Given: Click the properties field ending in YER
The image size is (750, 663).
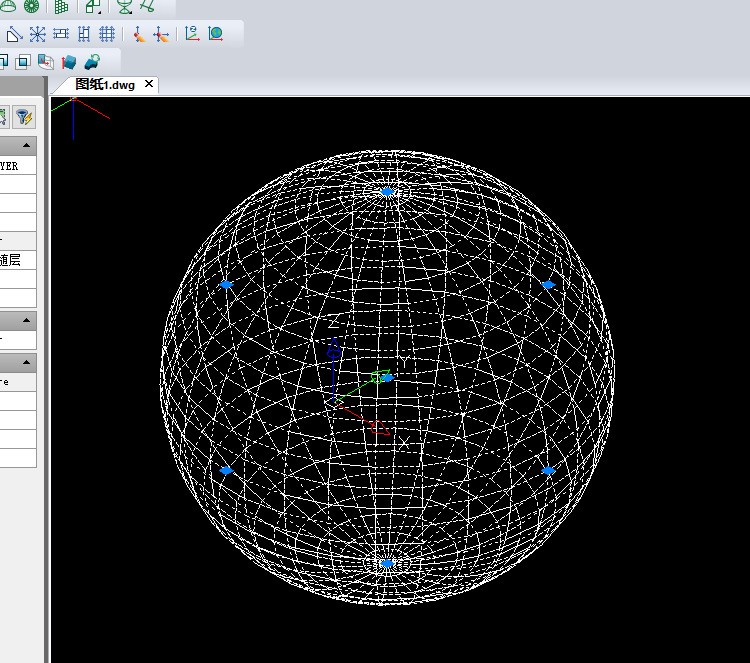Looking at the screenshot, I should [18, 166].
